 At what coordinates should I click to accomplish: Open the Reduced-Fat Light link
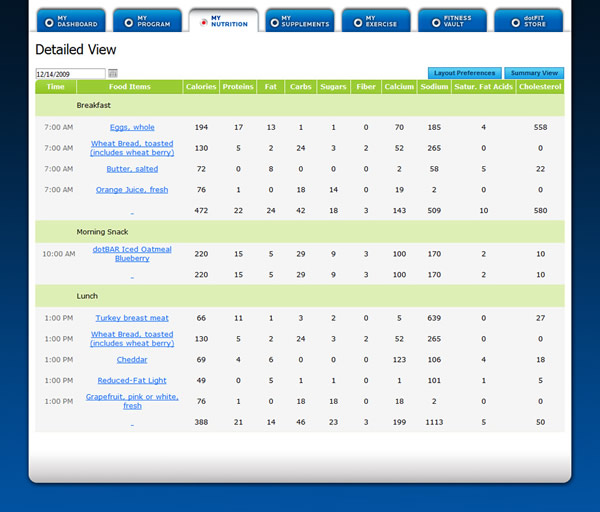(132, 380)
